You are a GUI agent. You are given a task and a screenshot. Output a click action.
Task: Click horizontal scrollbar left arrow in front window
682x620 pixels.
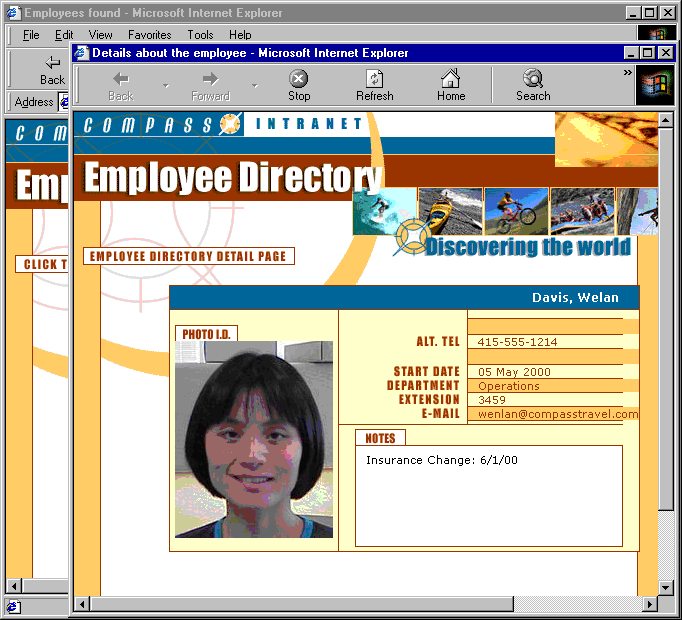pos(82,604)
